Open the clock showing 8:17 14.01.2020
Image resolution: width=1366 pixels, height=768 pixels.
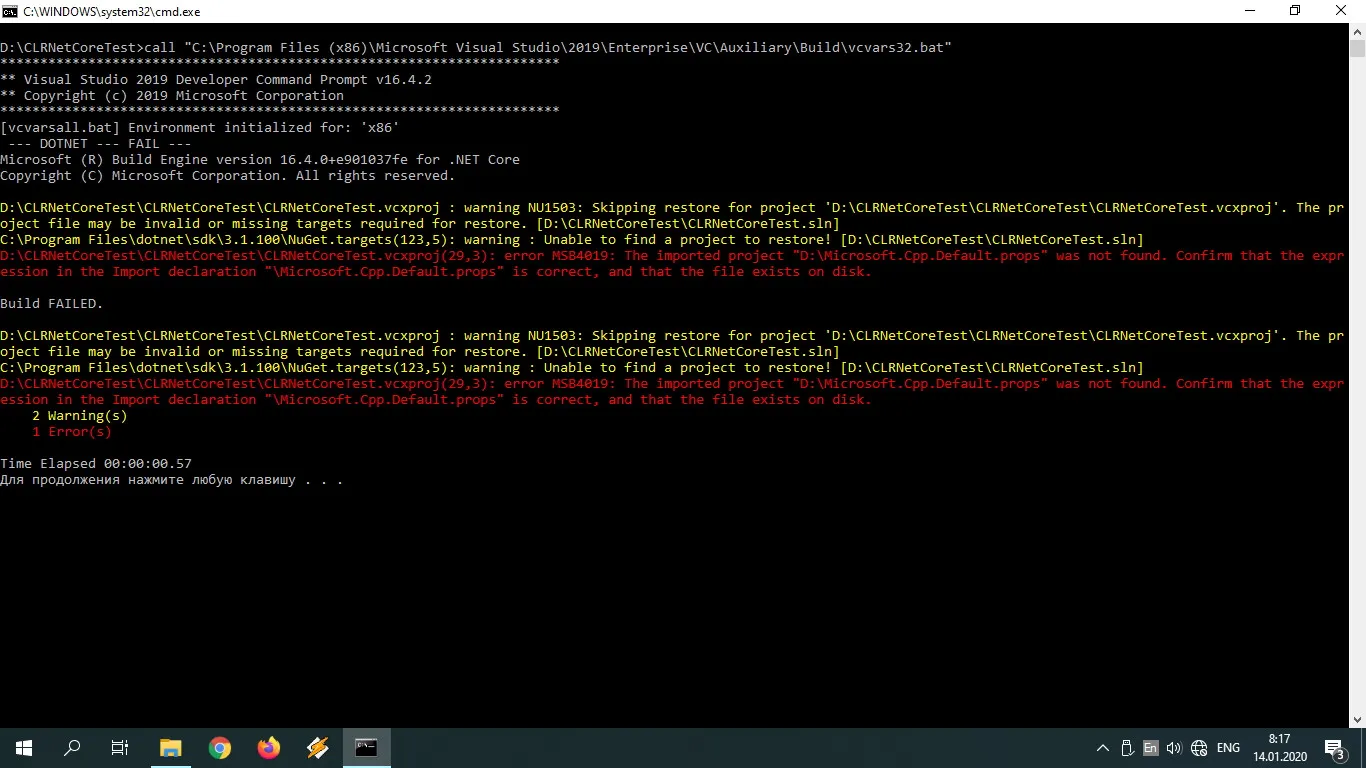point(1279,748)
